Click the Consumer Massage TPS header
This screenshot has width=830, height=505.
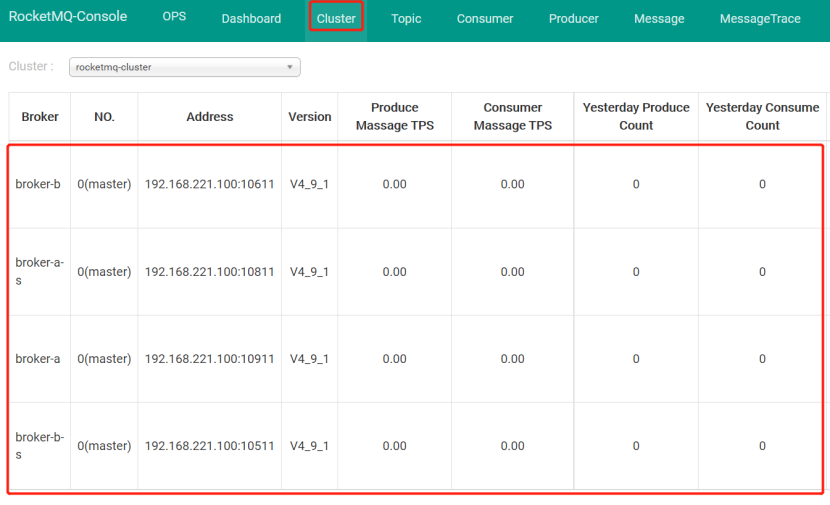click(x=512, y=116)
